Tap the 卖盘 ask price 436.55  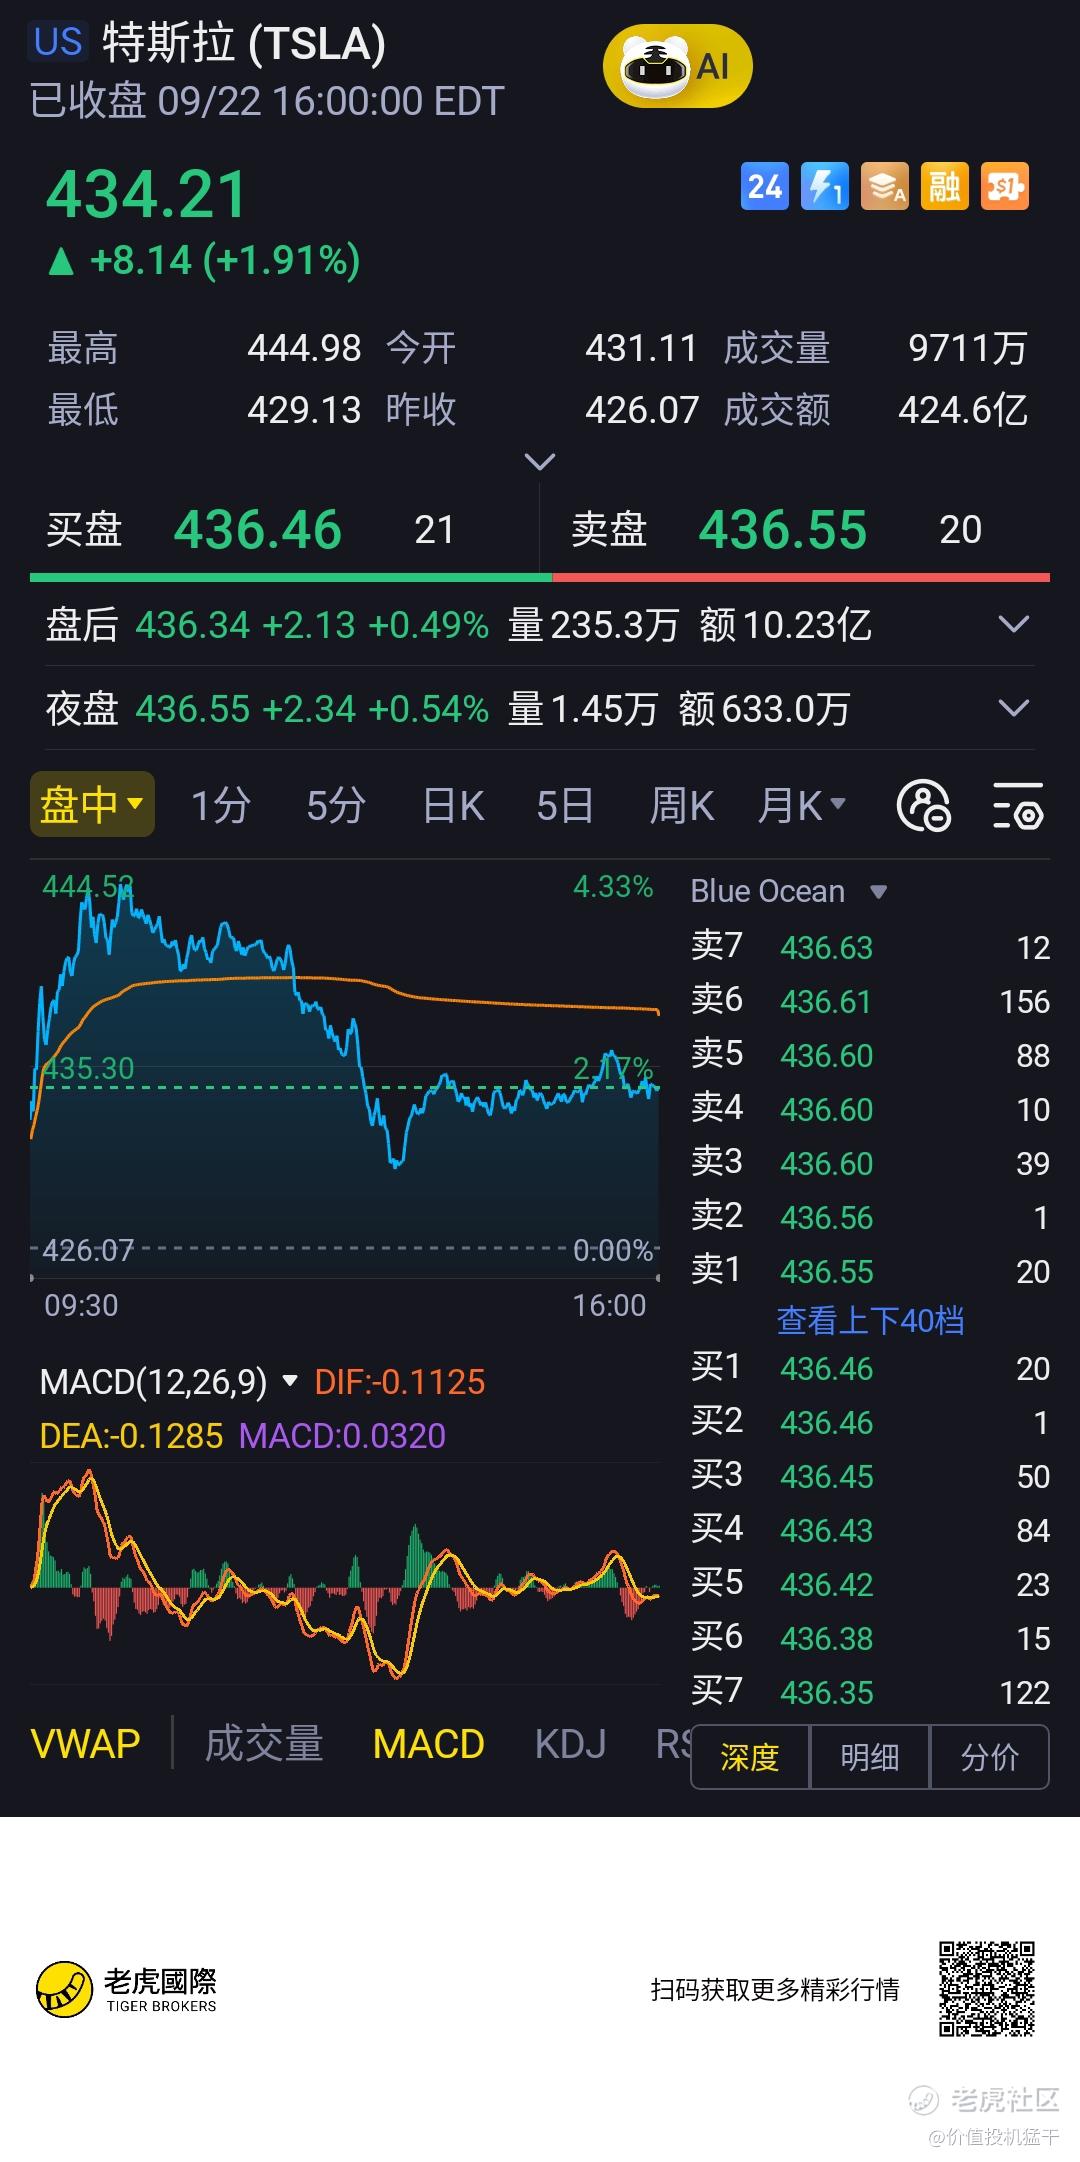pyautogui.click(x=783, y=529)
